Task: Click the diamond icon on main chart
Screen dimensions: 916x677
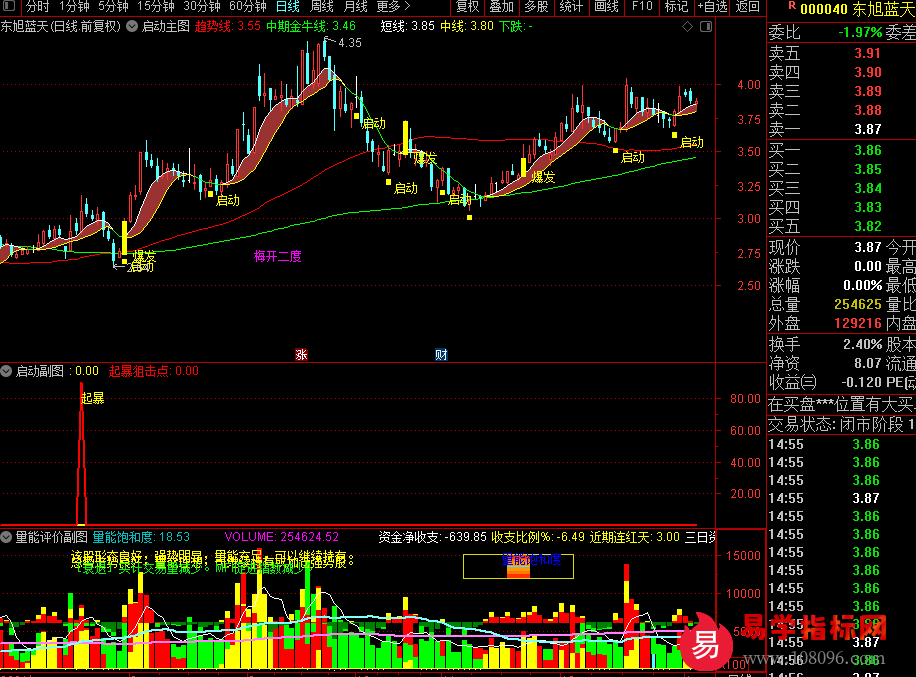Action: 688,26
